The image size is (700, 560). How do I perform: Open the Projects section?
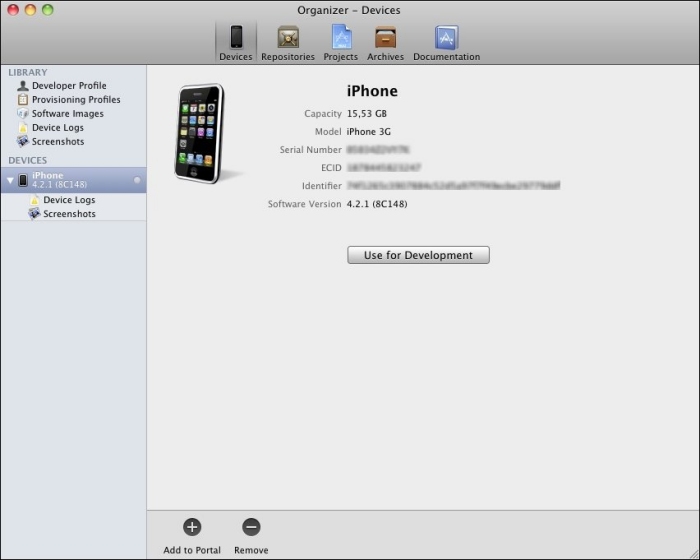(x=341, y=42)
